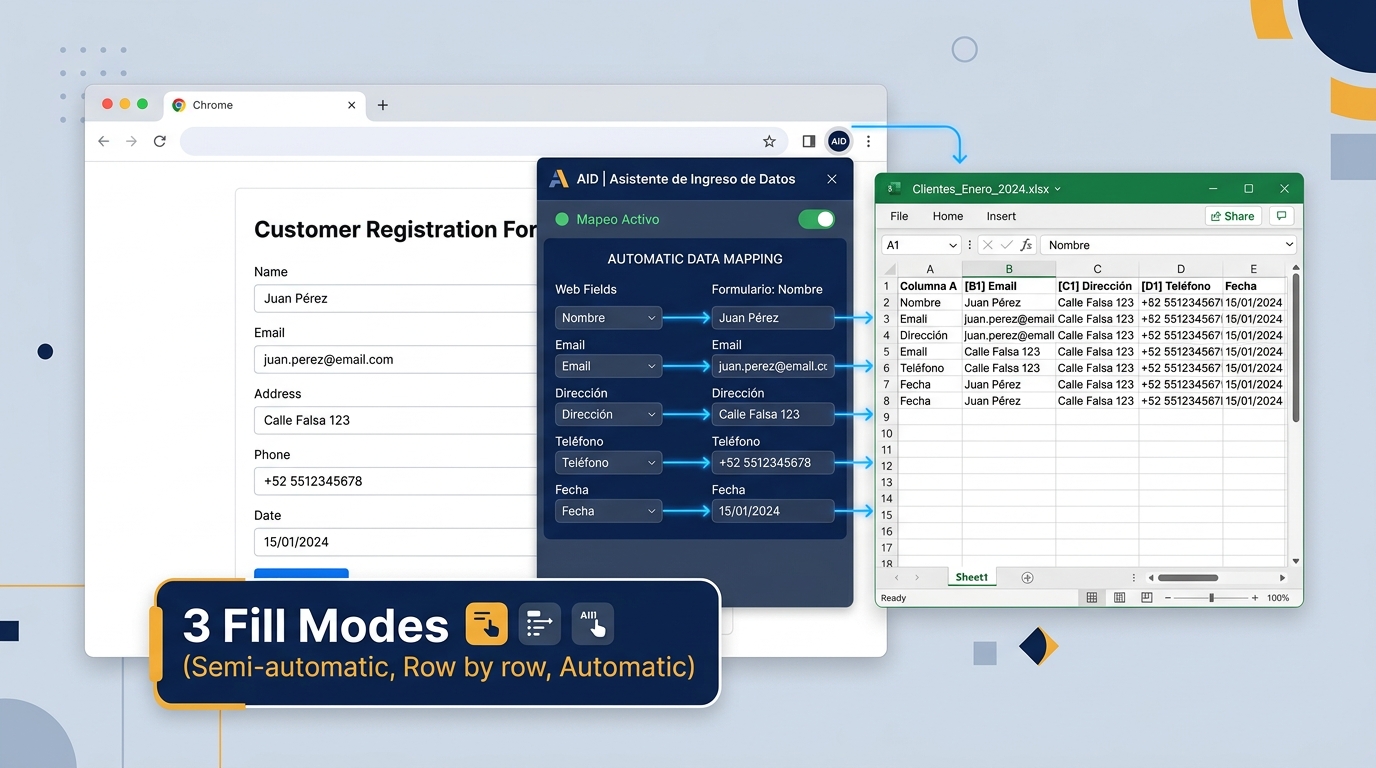Click Excel's horizontal scrollbar thumb
This screenshot has height=768, width=1376.
[x=1188, y=578]
